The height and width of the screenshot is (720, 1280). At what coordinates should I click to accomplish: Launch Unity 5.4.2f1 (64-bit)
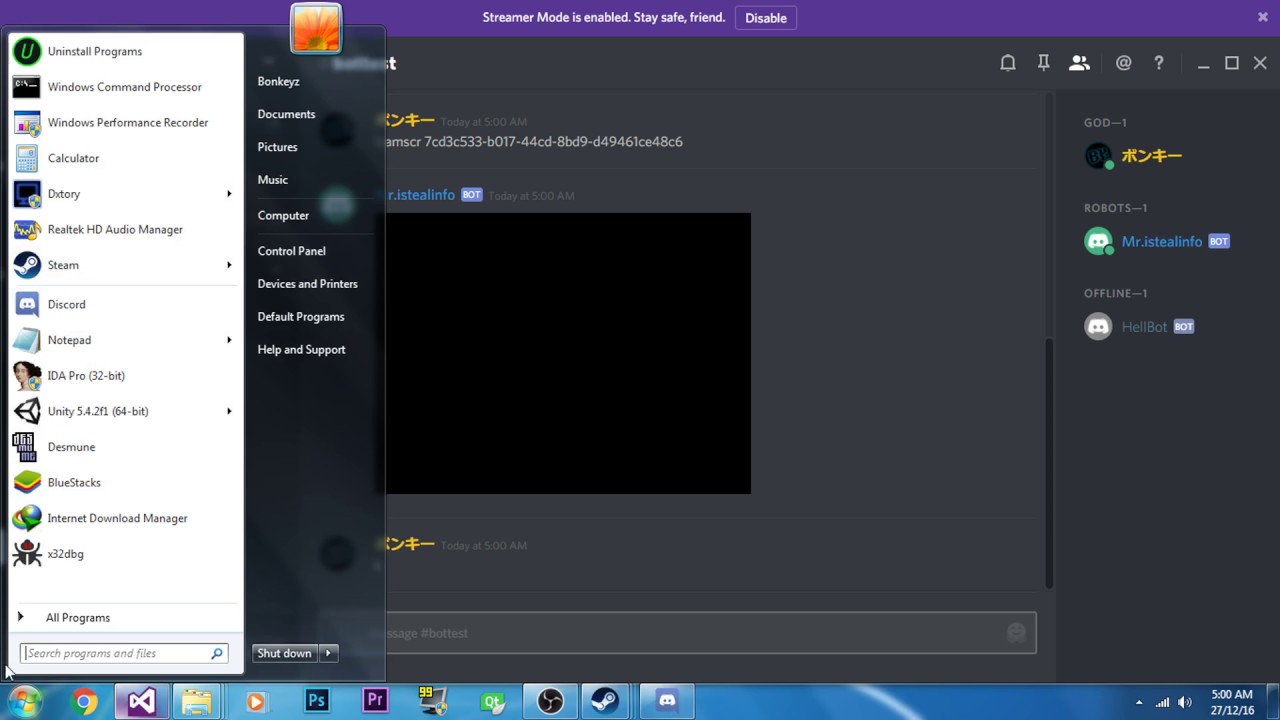pyautogui.click(x=115, y=411)
